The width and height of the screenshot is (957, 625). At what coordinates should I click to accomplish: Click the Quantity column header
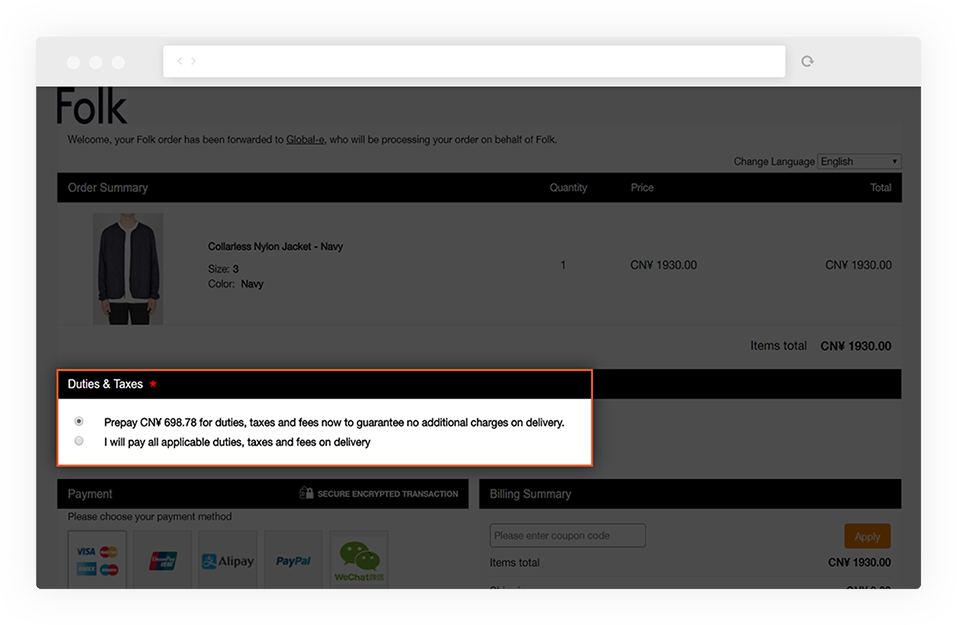568,187
